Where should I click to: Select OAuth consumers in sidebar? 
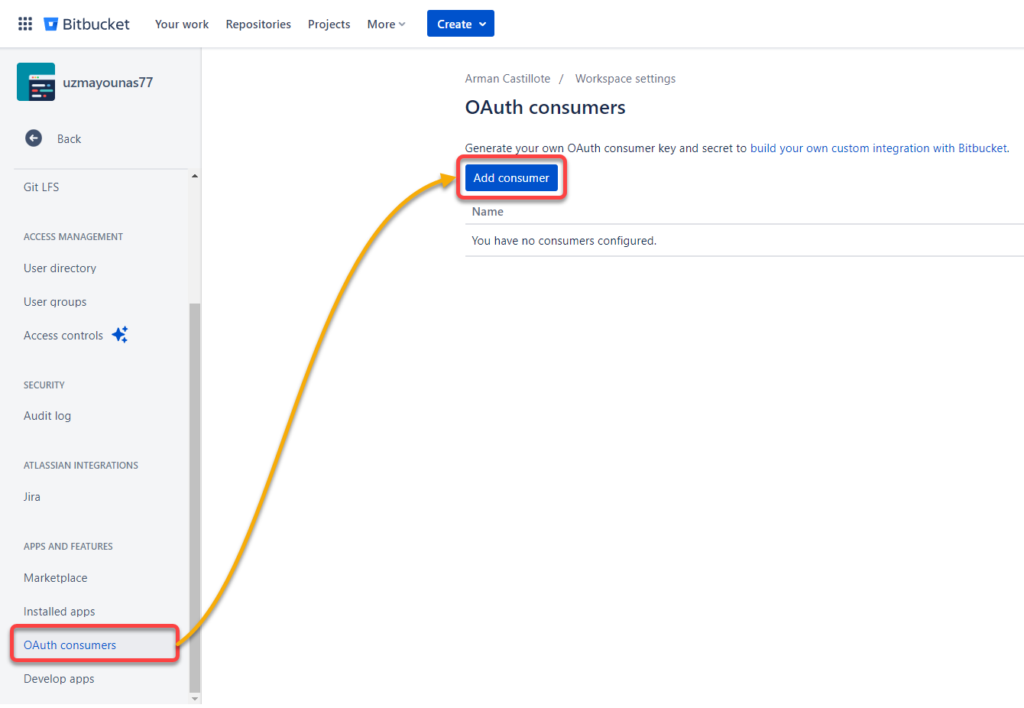pos(70,645)
